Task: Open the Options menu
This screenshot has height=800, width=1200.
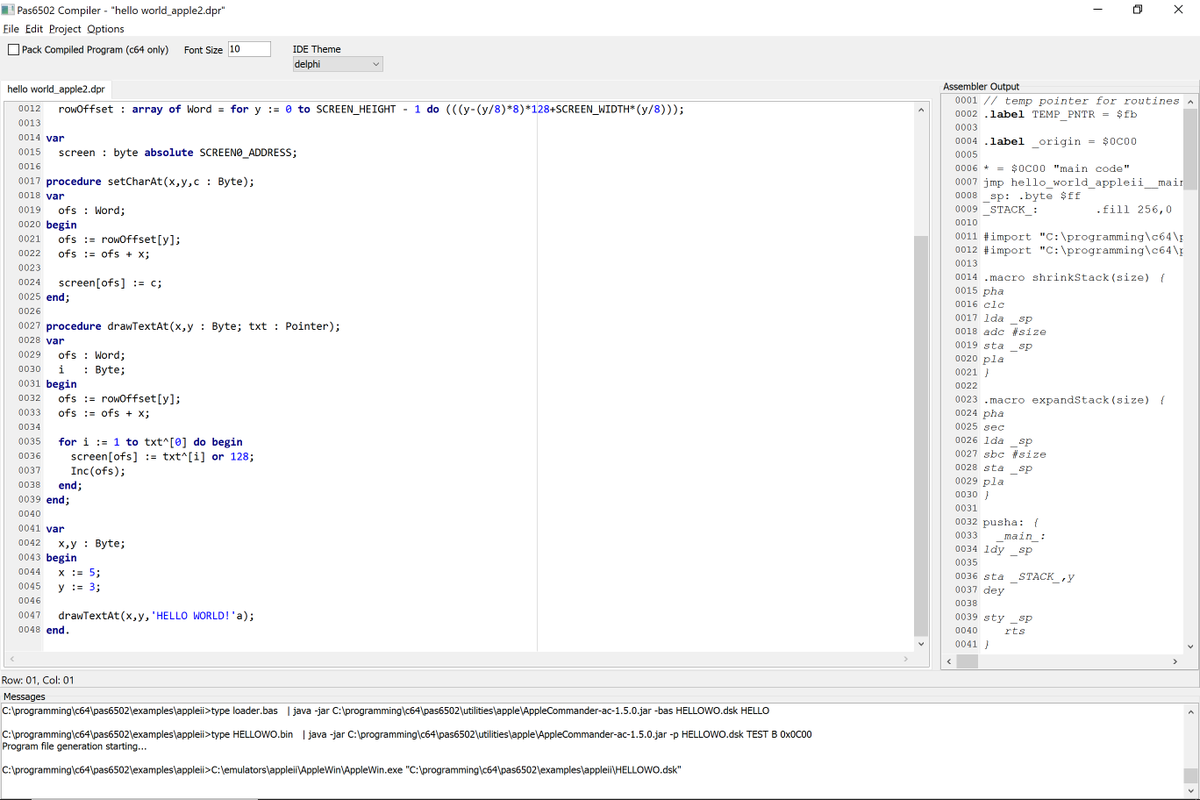Action: click(105, 29)
